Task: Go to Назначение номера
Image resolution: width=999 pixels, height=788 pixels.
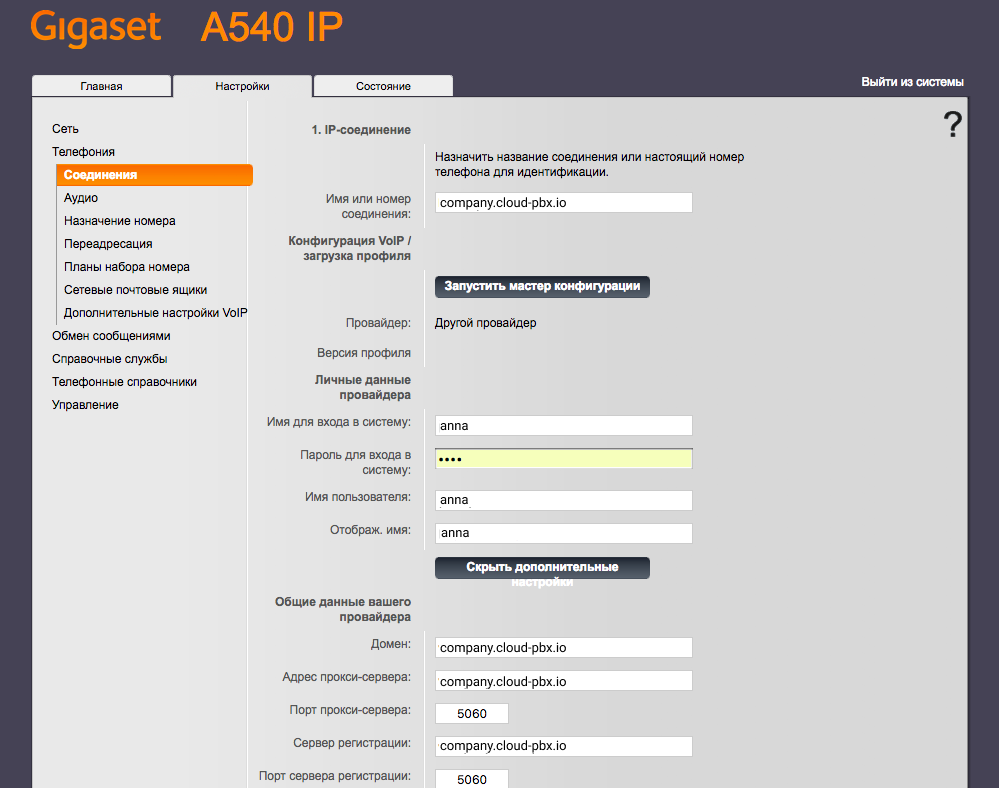Action: click(x=119, y=221)
